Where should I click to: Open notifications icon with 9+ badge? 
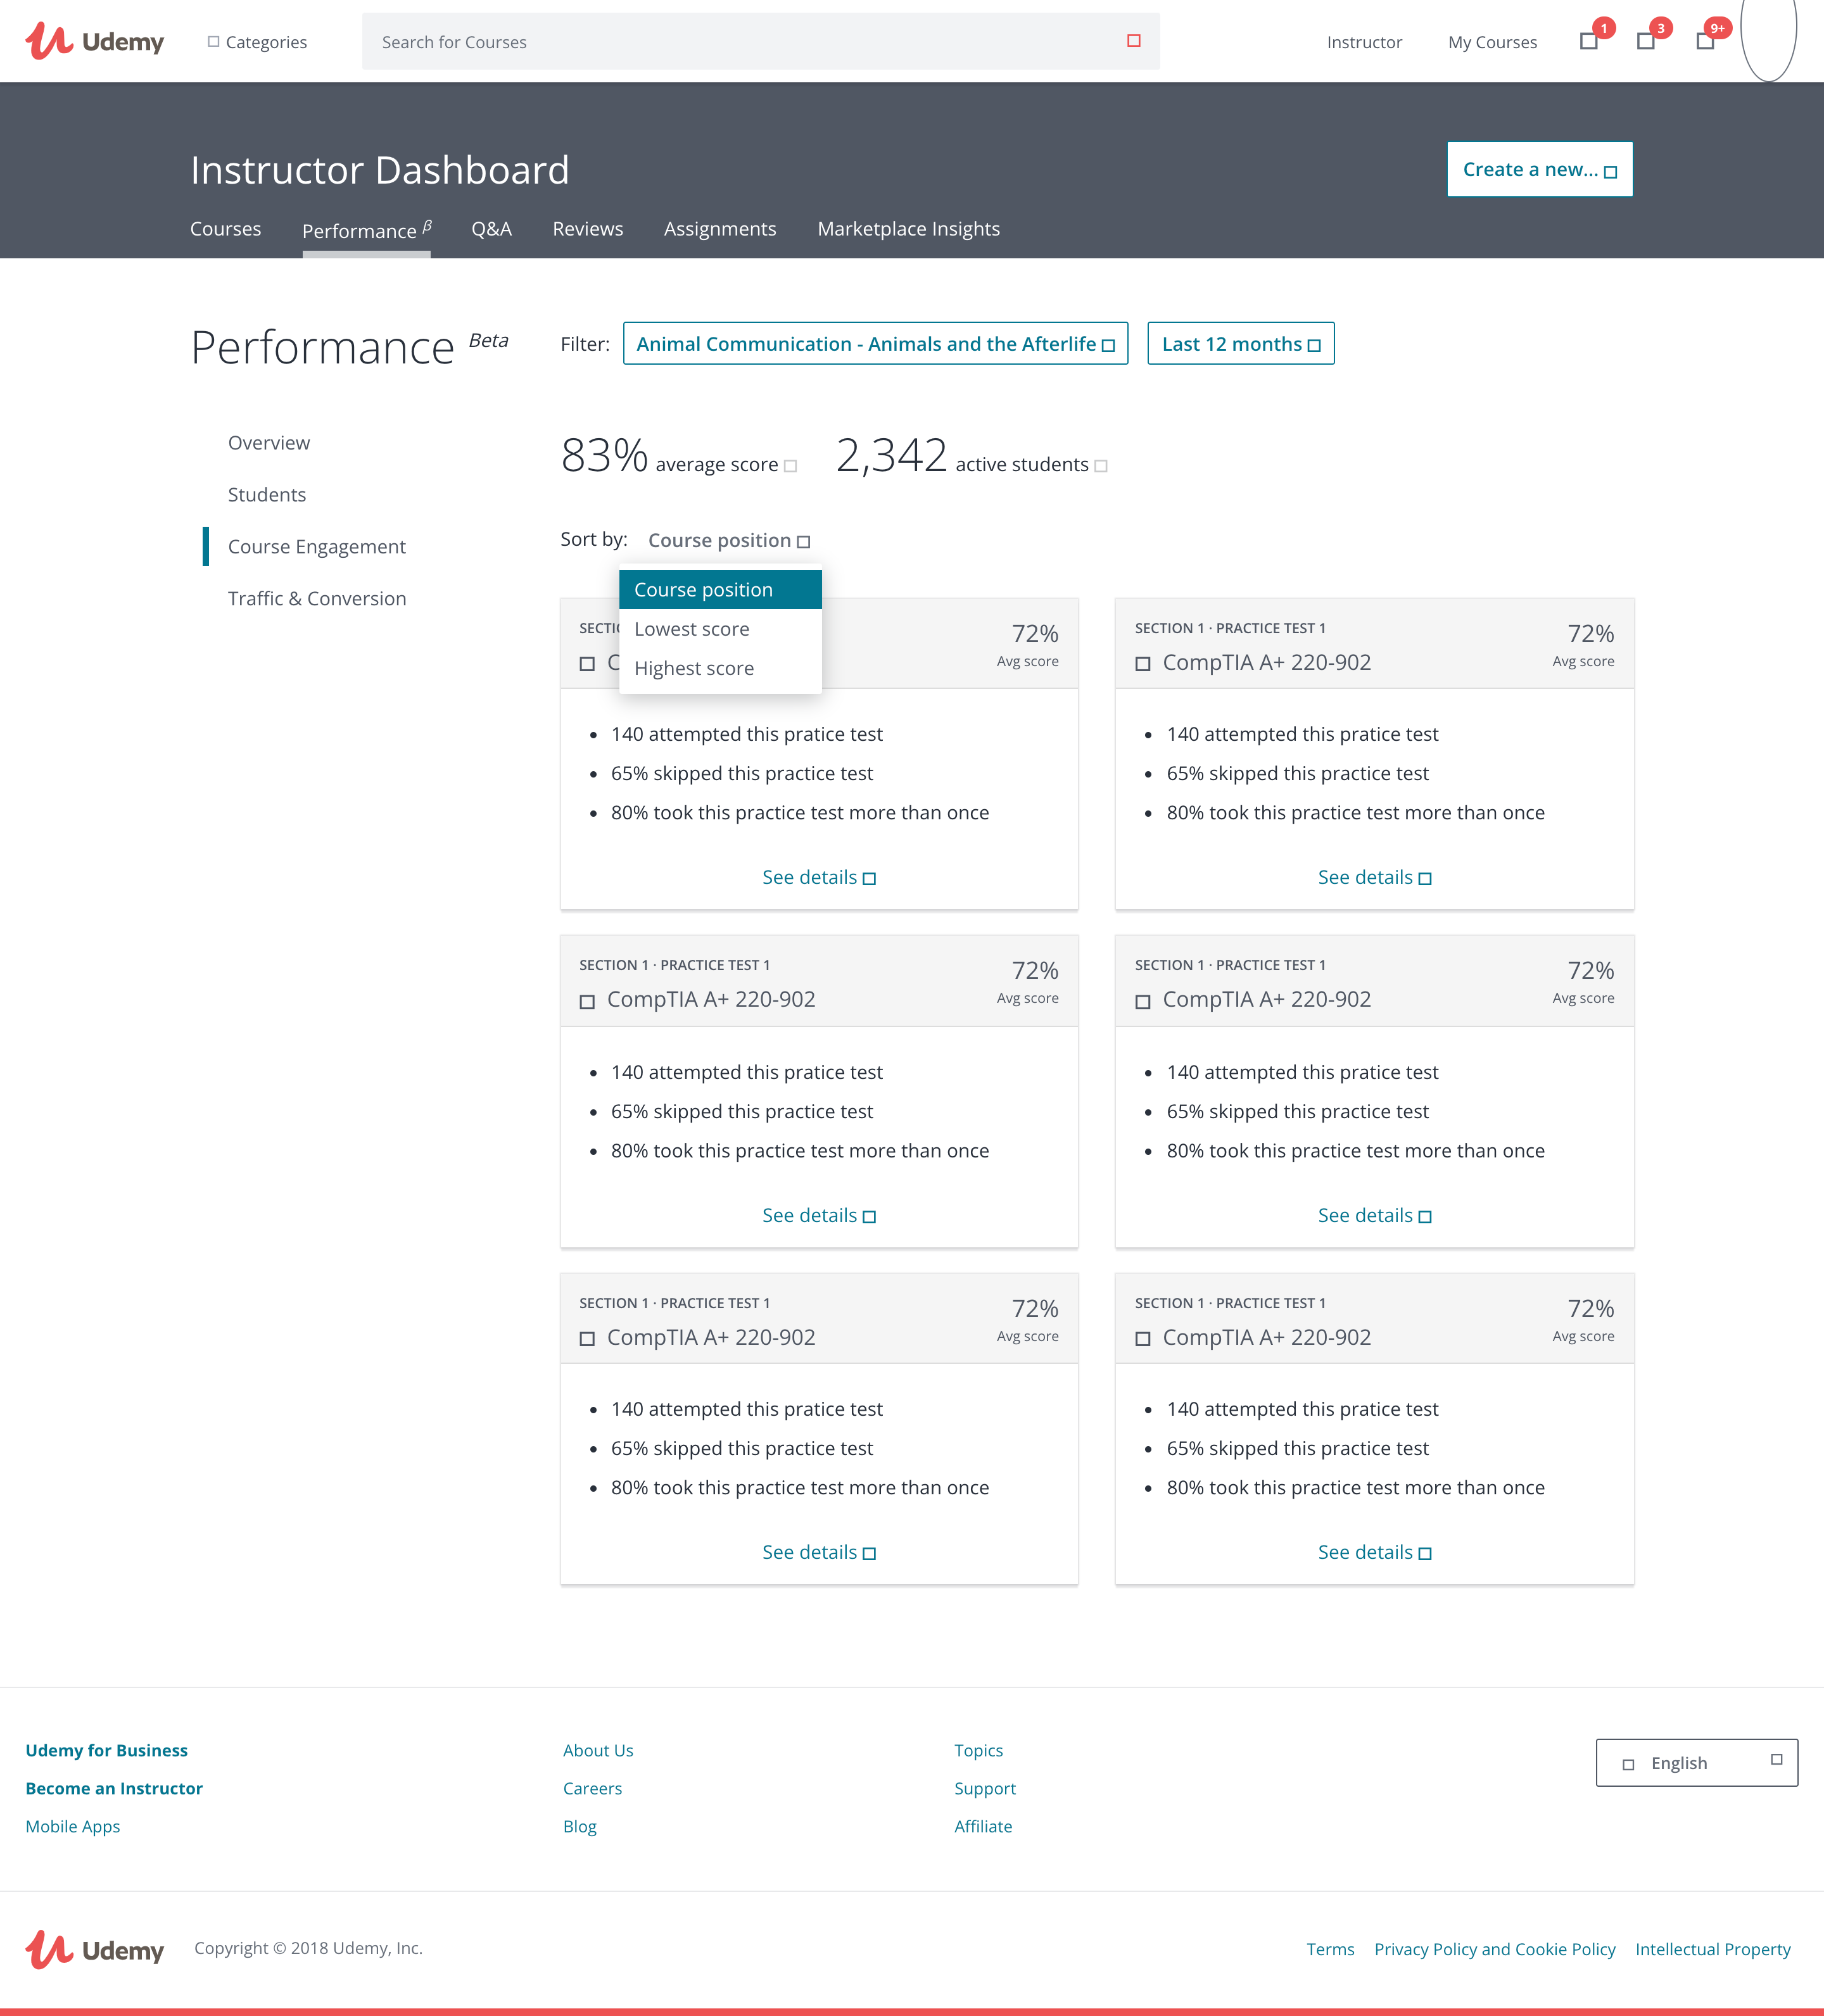pos(1705,41)
